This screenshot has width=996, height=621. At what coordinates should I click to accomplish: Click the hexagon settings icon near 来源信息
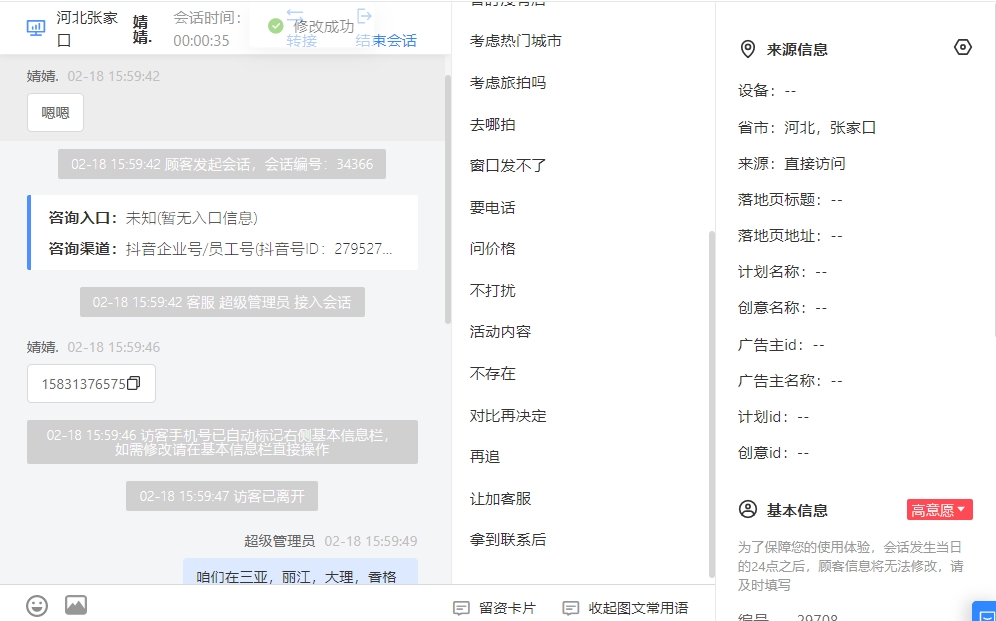pos(962,48)
